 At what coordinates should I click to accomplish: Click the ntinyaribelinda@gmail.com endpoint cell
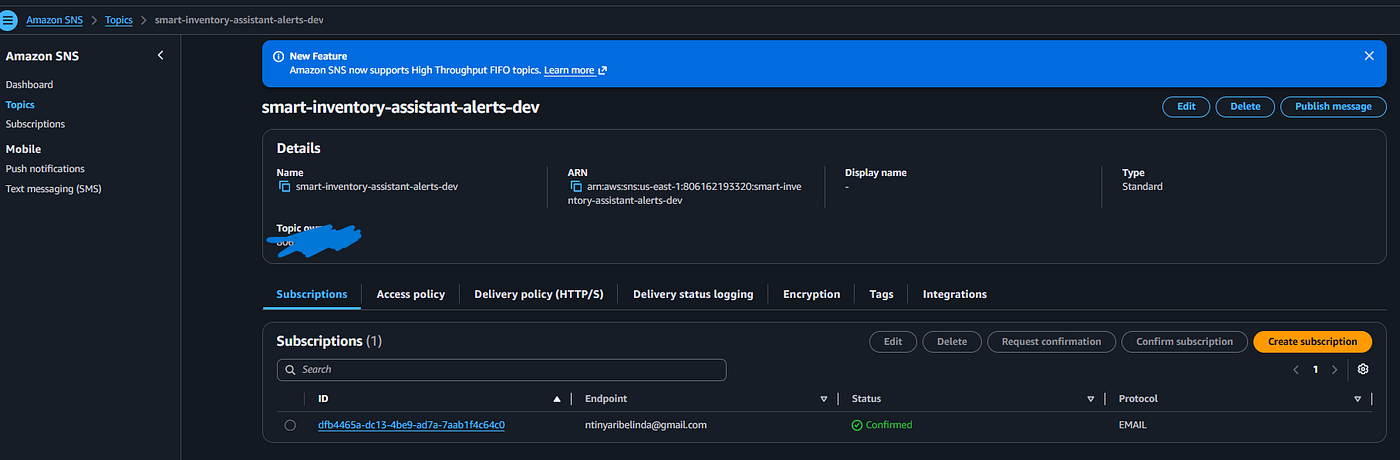click(x=646, y=425)
